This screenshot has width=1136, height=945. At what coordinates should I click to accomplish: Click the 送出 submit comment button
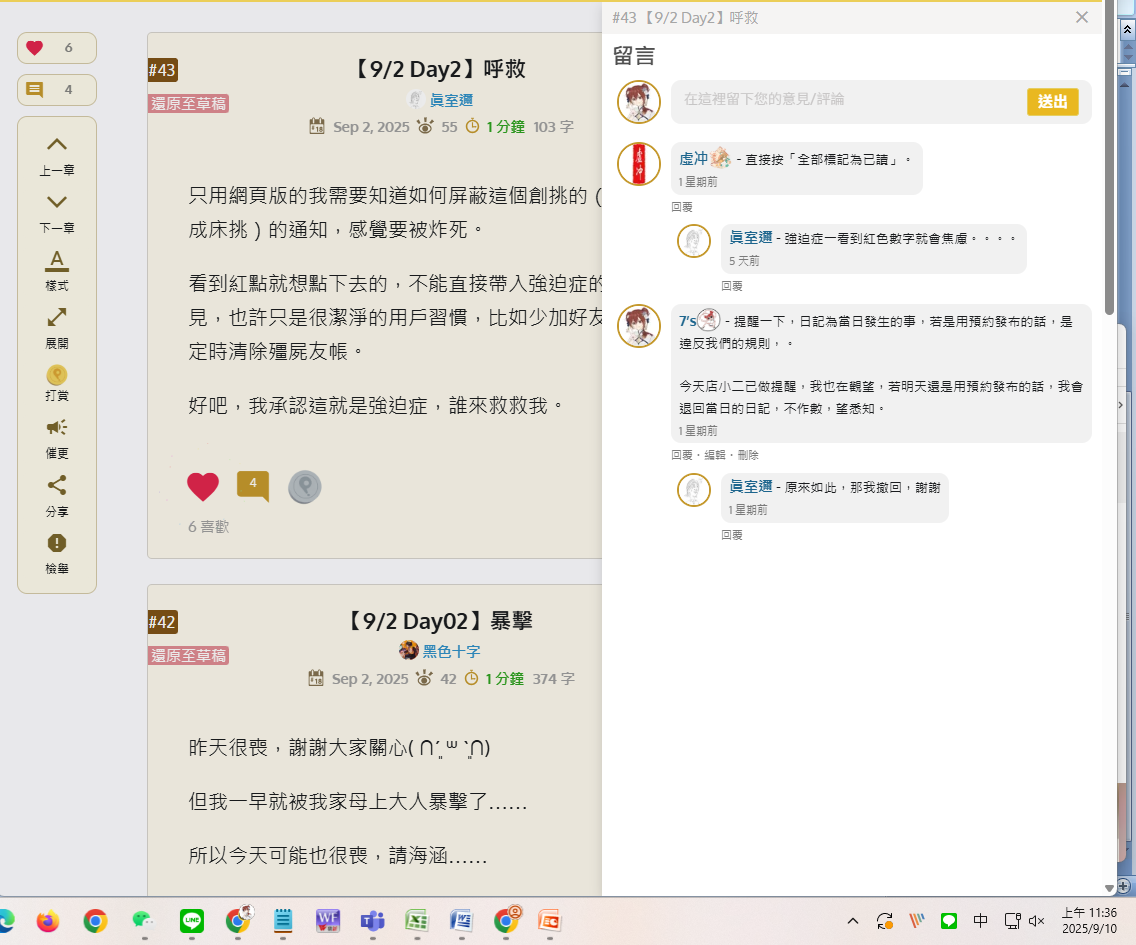pos(1052,101)
